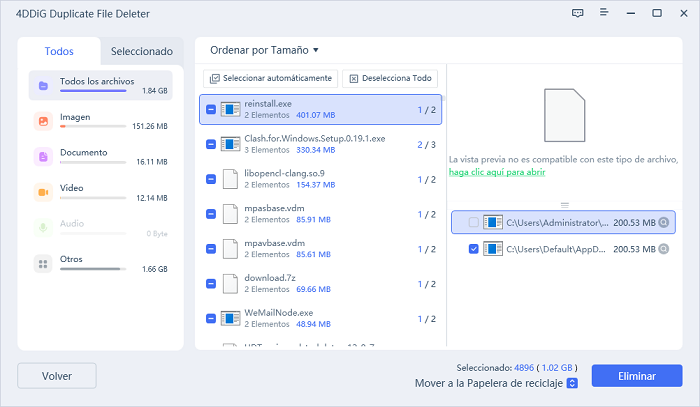Click the Video category icon
The height and width of the screenshot is (407, 700).
(x=43, y=192)
